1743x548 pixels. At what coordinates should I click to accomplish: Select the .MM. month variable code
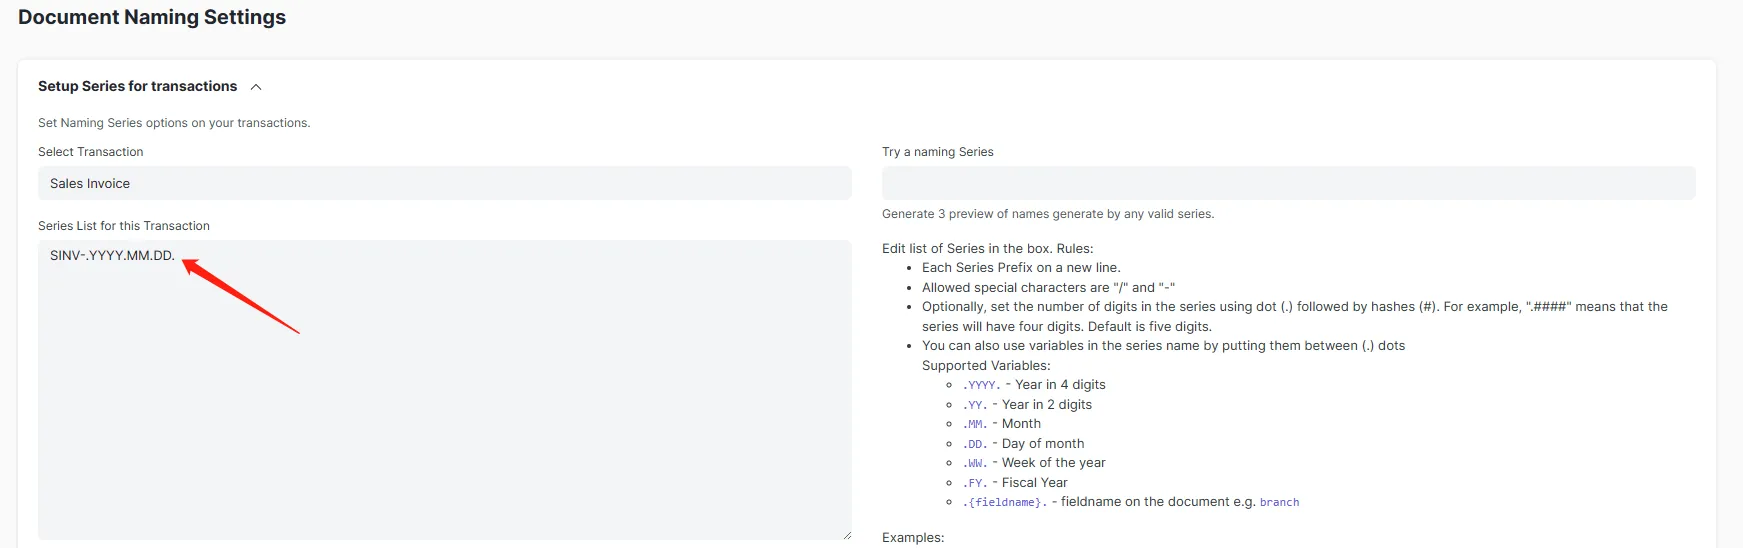pos(974,424)
